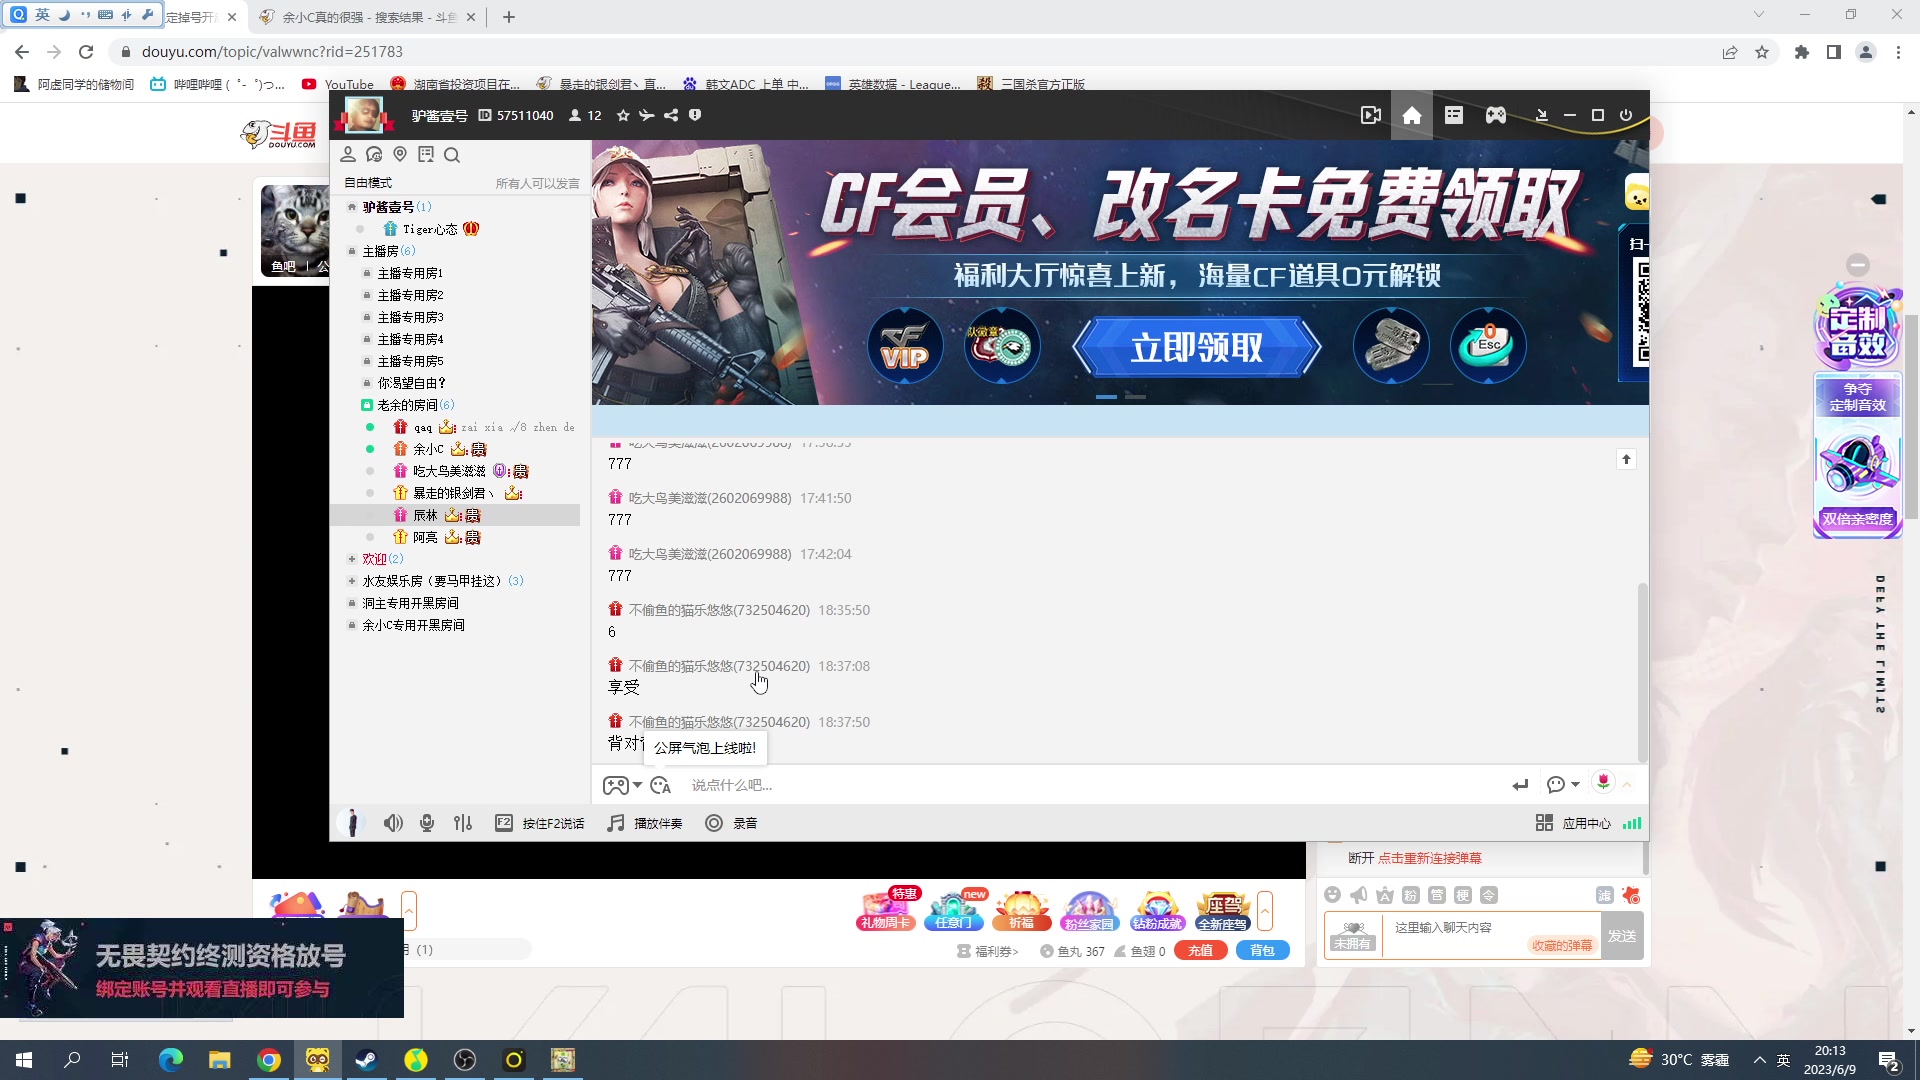Start 录音 recording in the voice toolbar
Image resolution: width=1920 pixels, height=1080 pixels.
tap(732, 823)
